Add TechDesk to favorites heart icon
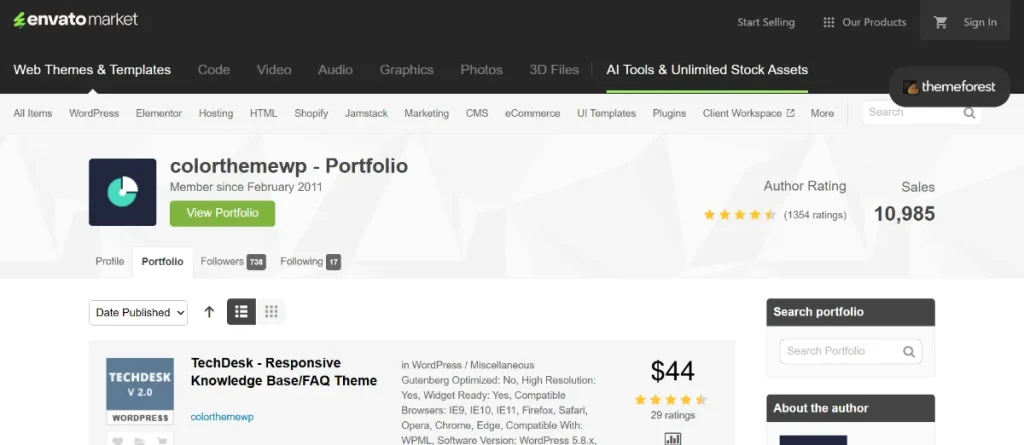1024x445 pixels. tap(118, 440)
